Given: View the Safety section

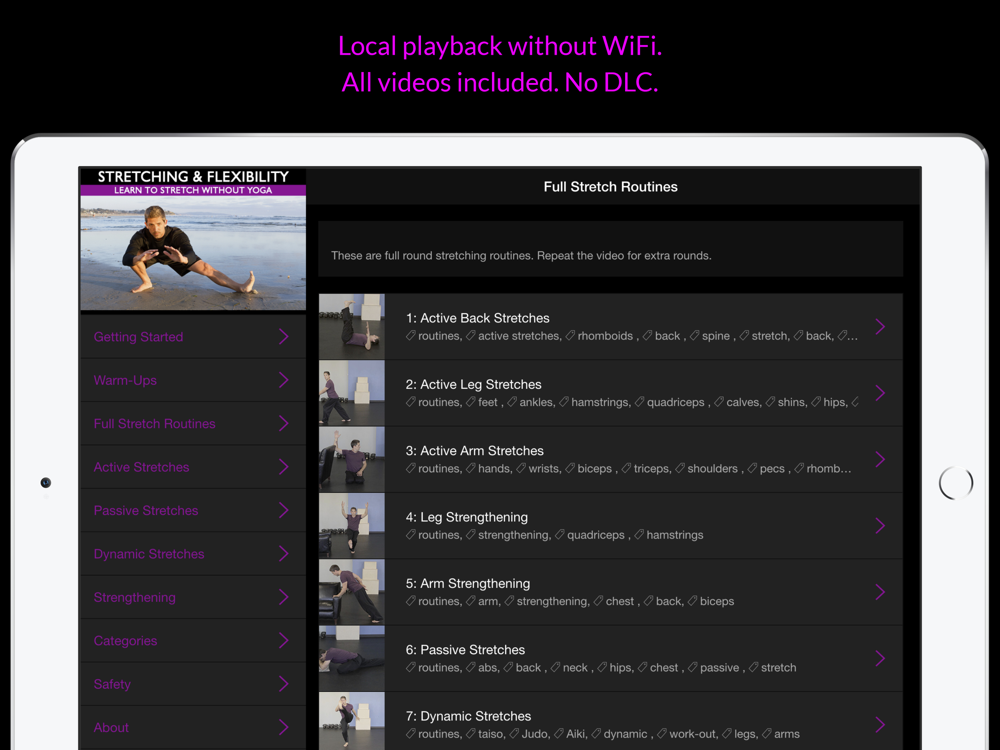Looking at the screenshot, I should point(112,685).
